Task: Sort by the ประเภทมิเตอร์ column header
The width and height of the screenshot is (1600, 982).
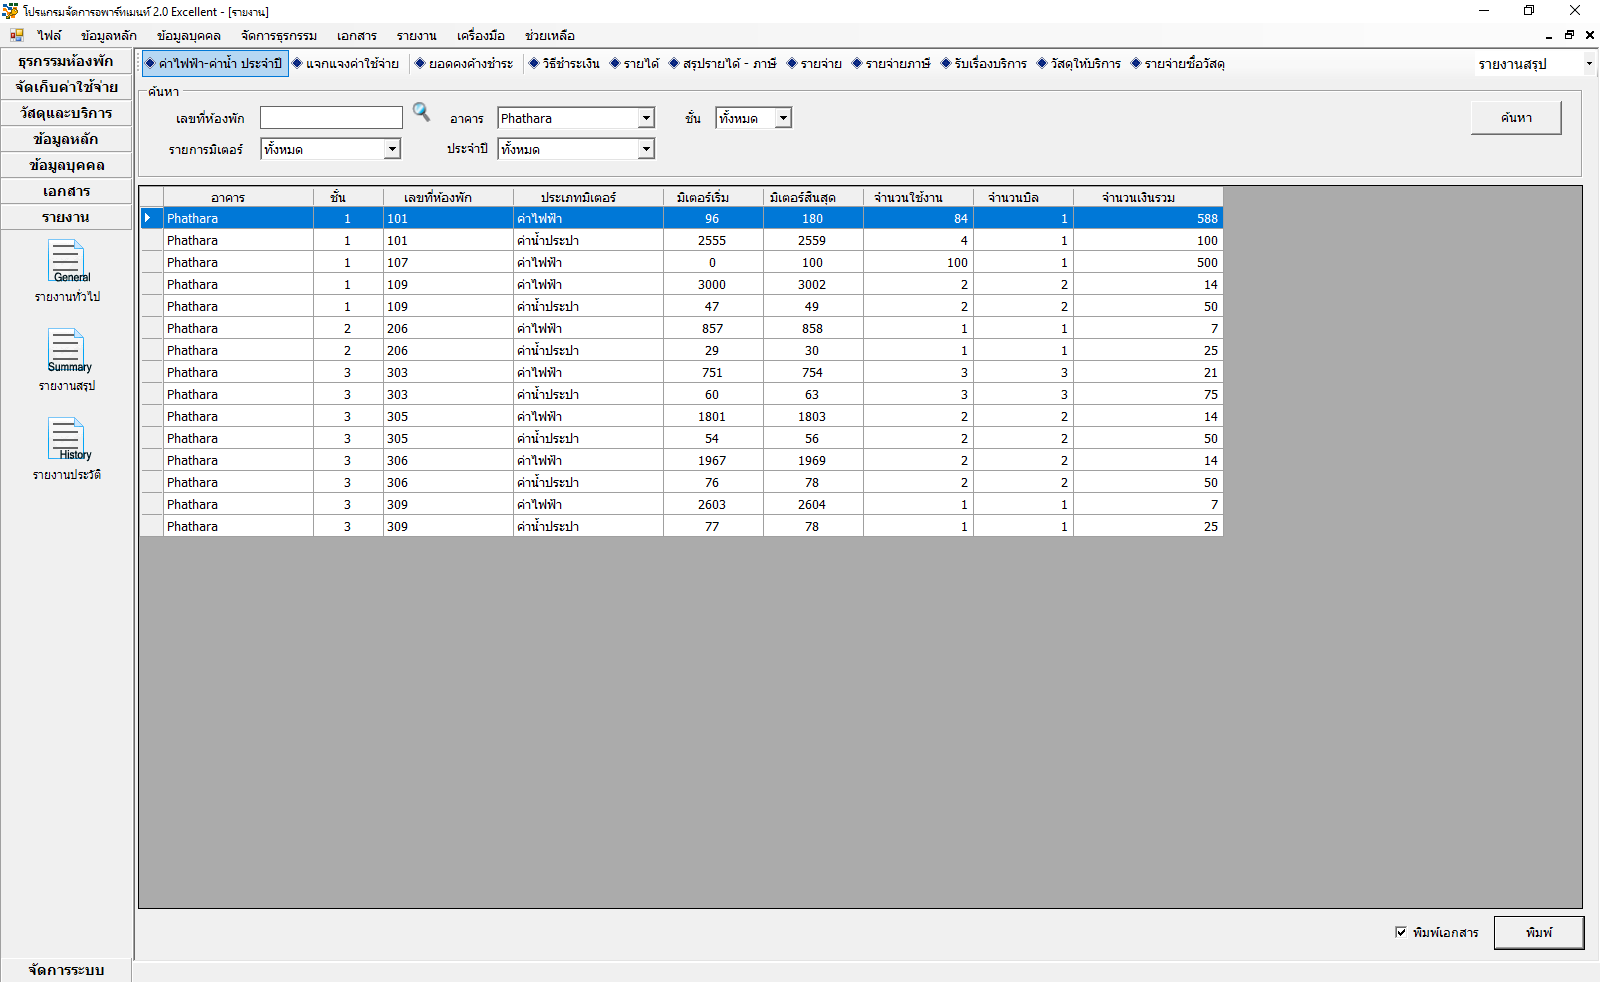Action: (x=588, y=197)
